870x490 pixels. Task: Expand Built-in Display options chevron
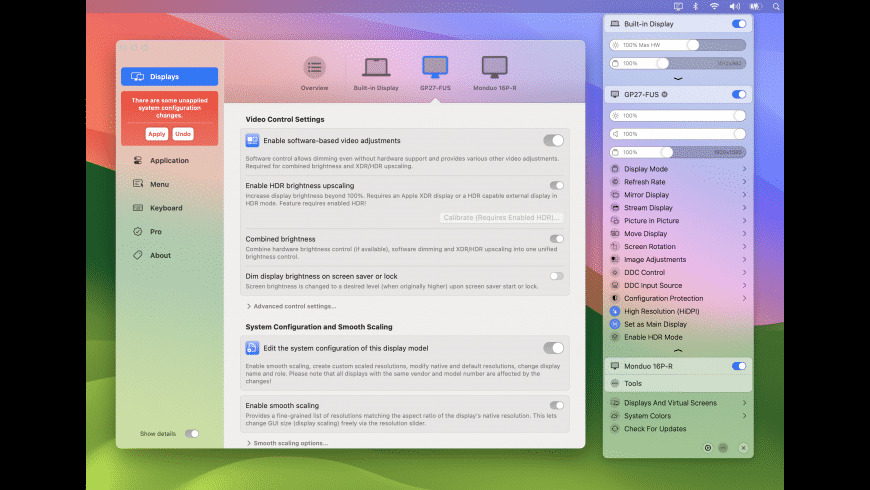678,78
